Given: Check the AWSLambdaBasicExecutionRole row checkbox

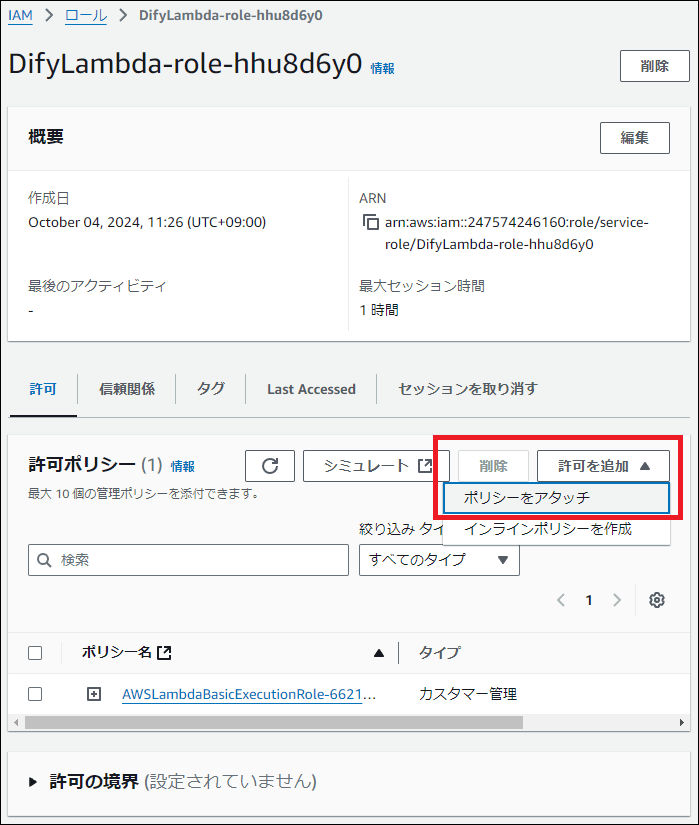Looking at the screenshot, I should 35,694.
